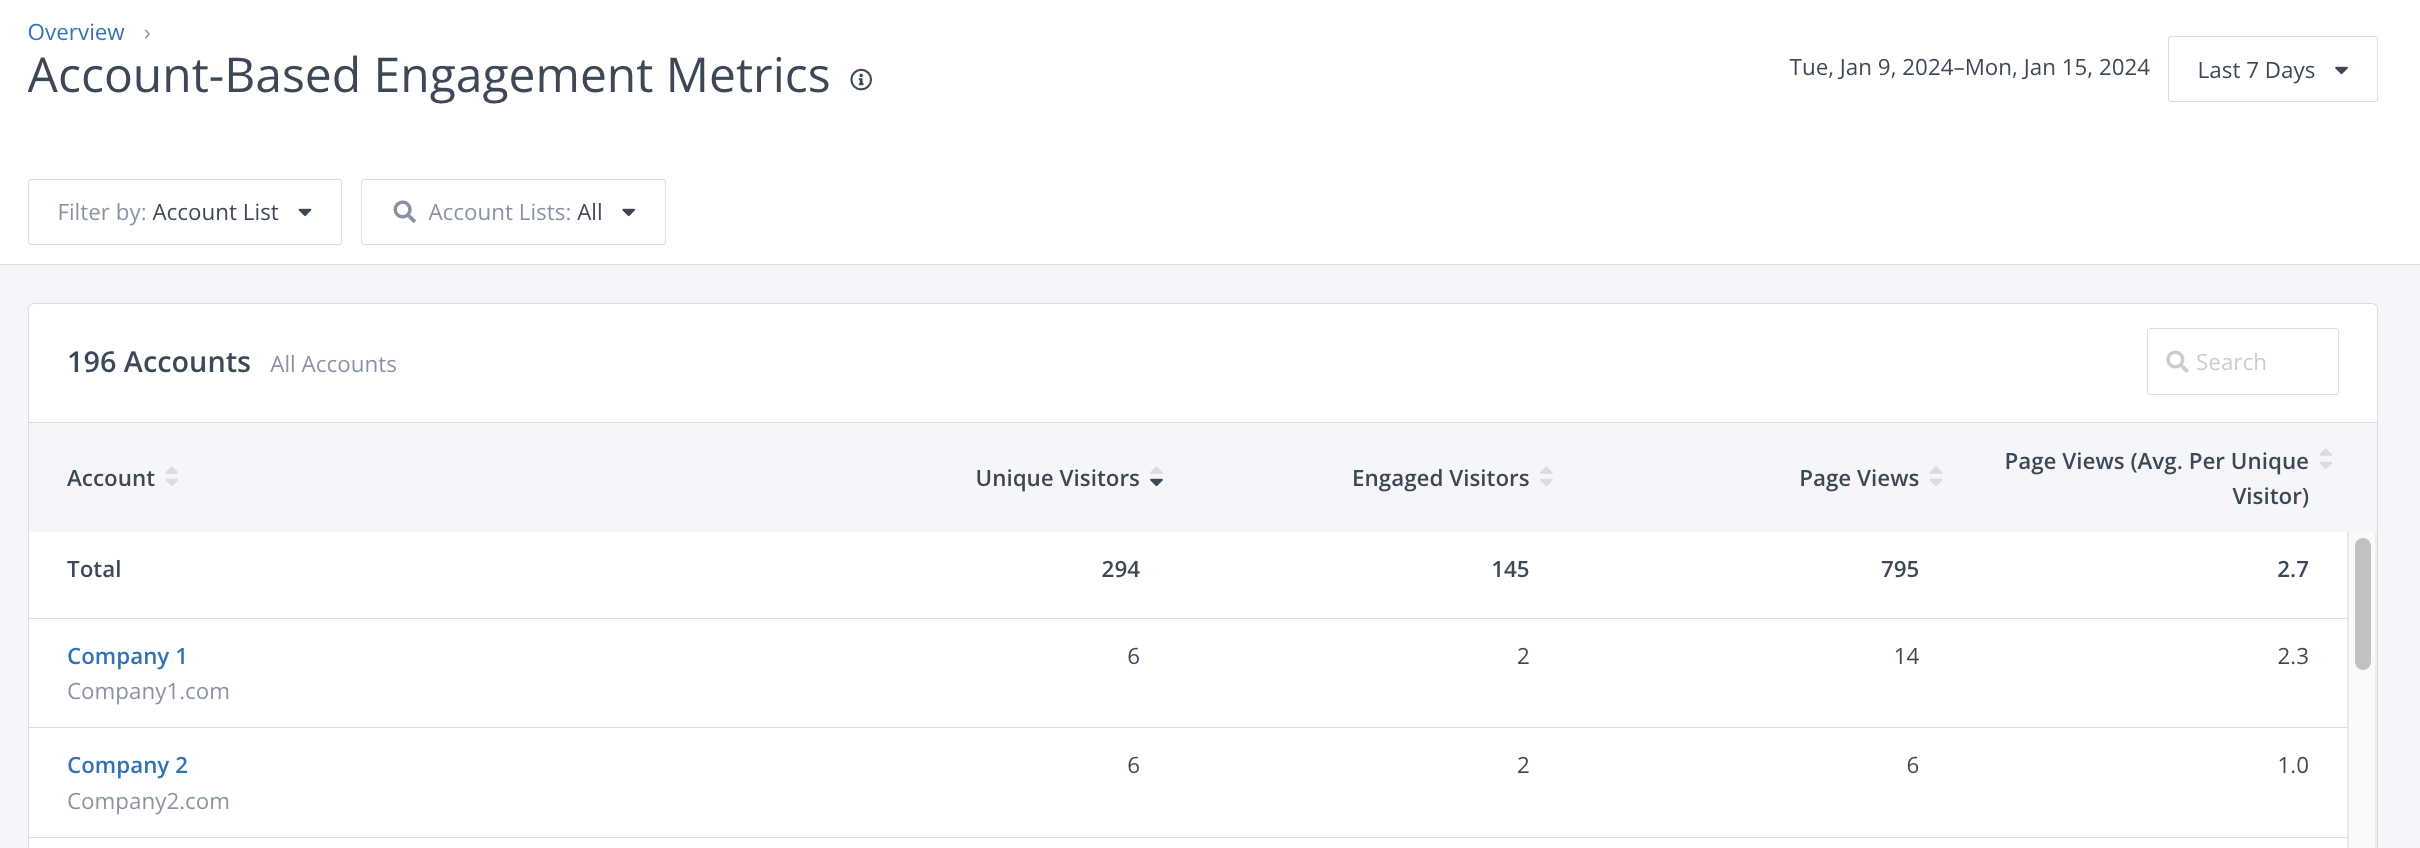Image resolution: width=2420 pixels, height=848 pixels.
Task: Expand the Filter by Account List dropdown
Action: (185, 212)
